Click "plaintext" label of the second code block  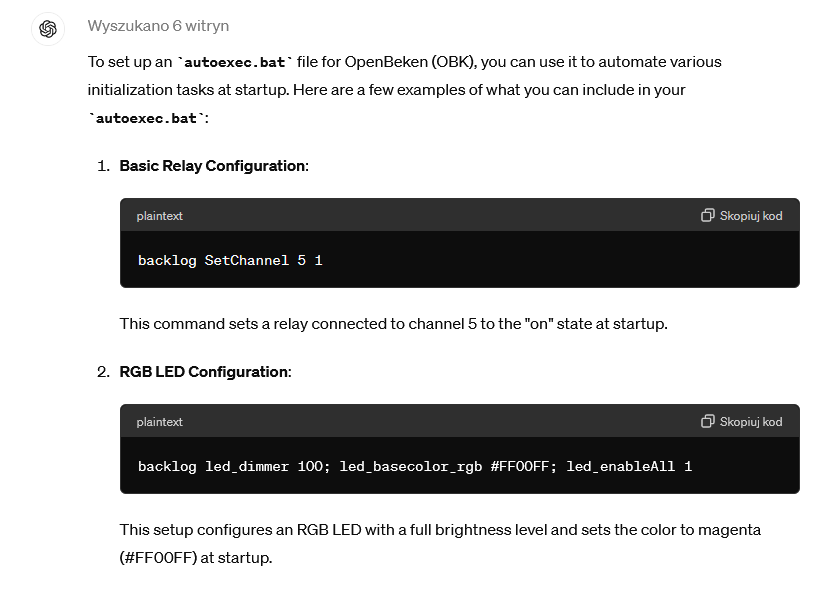pos(160,422)
